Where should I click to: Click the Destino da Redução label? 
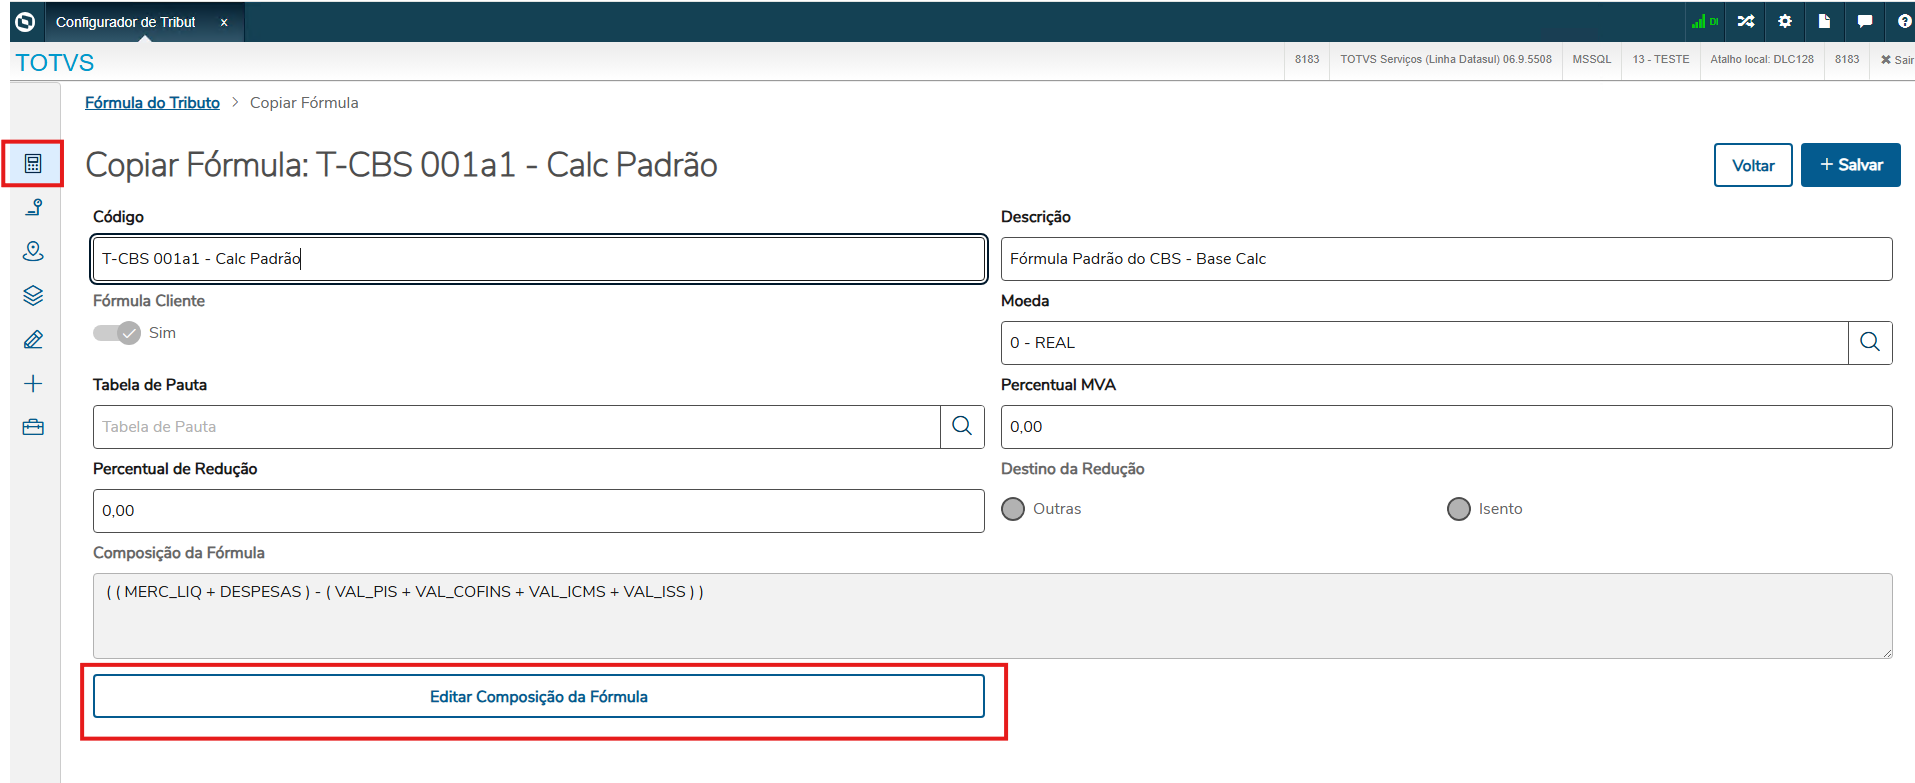coord(1073,469)
